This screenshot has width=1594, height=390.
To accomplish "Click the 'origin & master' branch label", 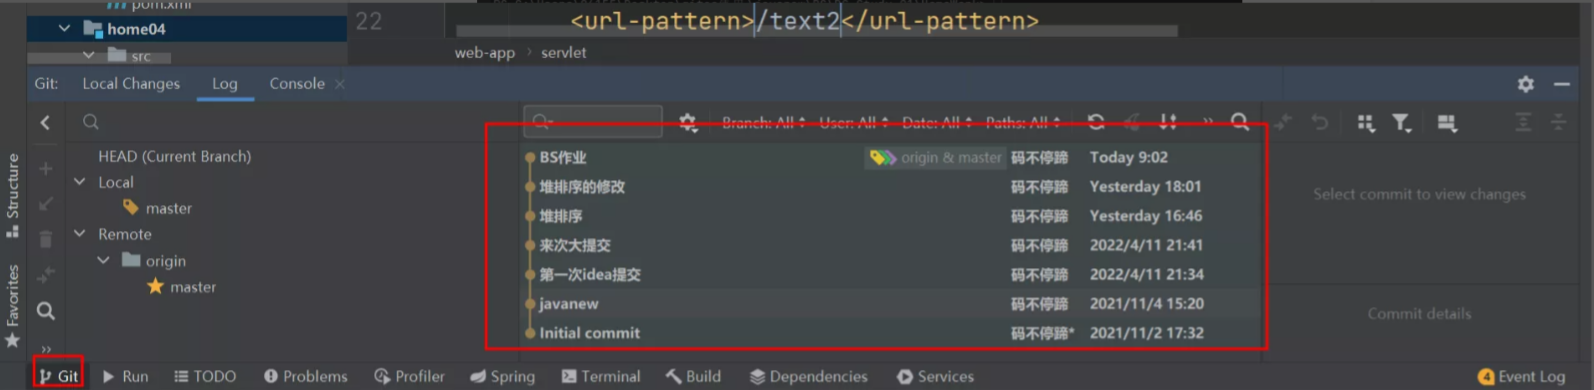I will click(x=935, y=157).
